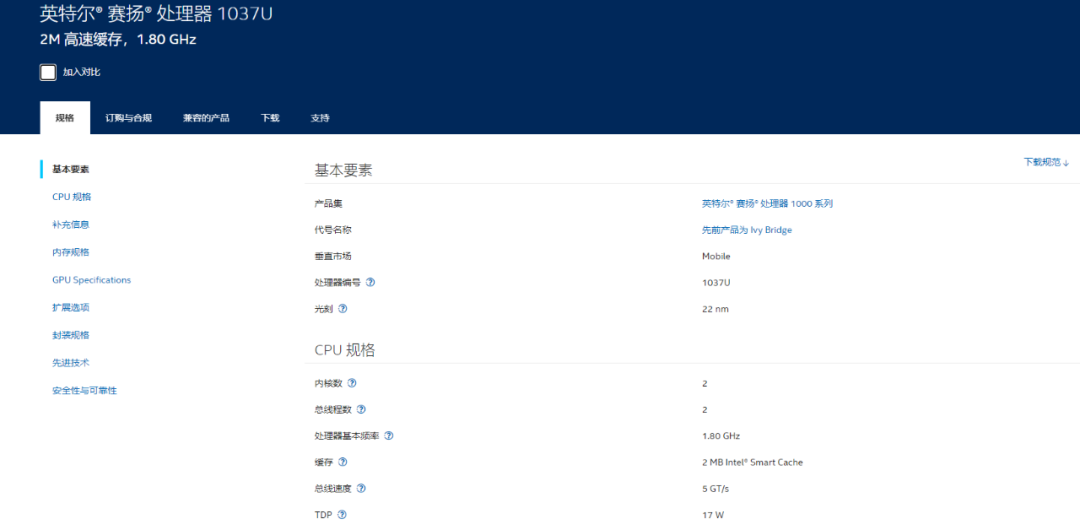The image size is (1080, 530).
Task: Click the 代号名称 row label
Action: tap(333, 230)
